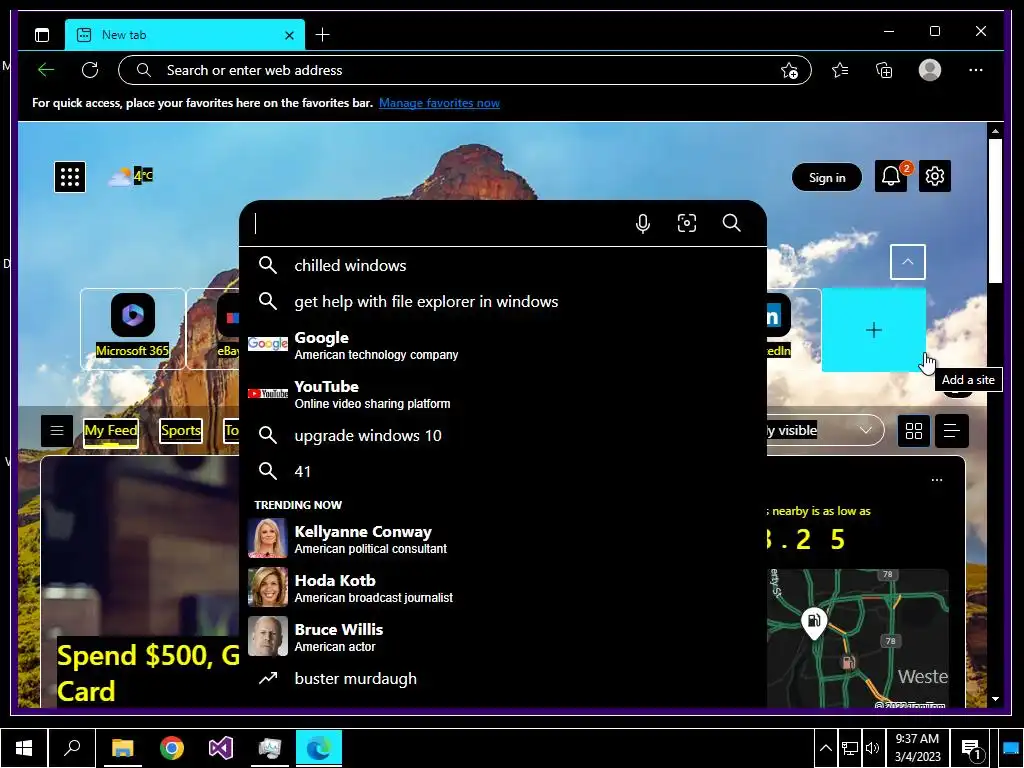The height and width of the screenshot is (768, 1024).
Task: Click the page vertical scrollbar
Action: (995, 210)
